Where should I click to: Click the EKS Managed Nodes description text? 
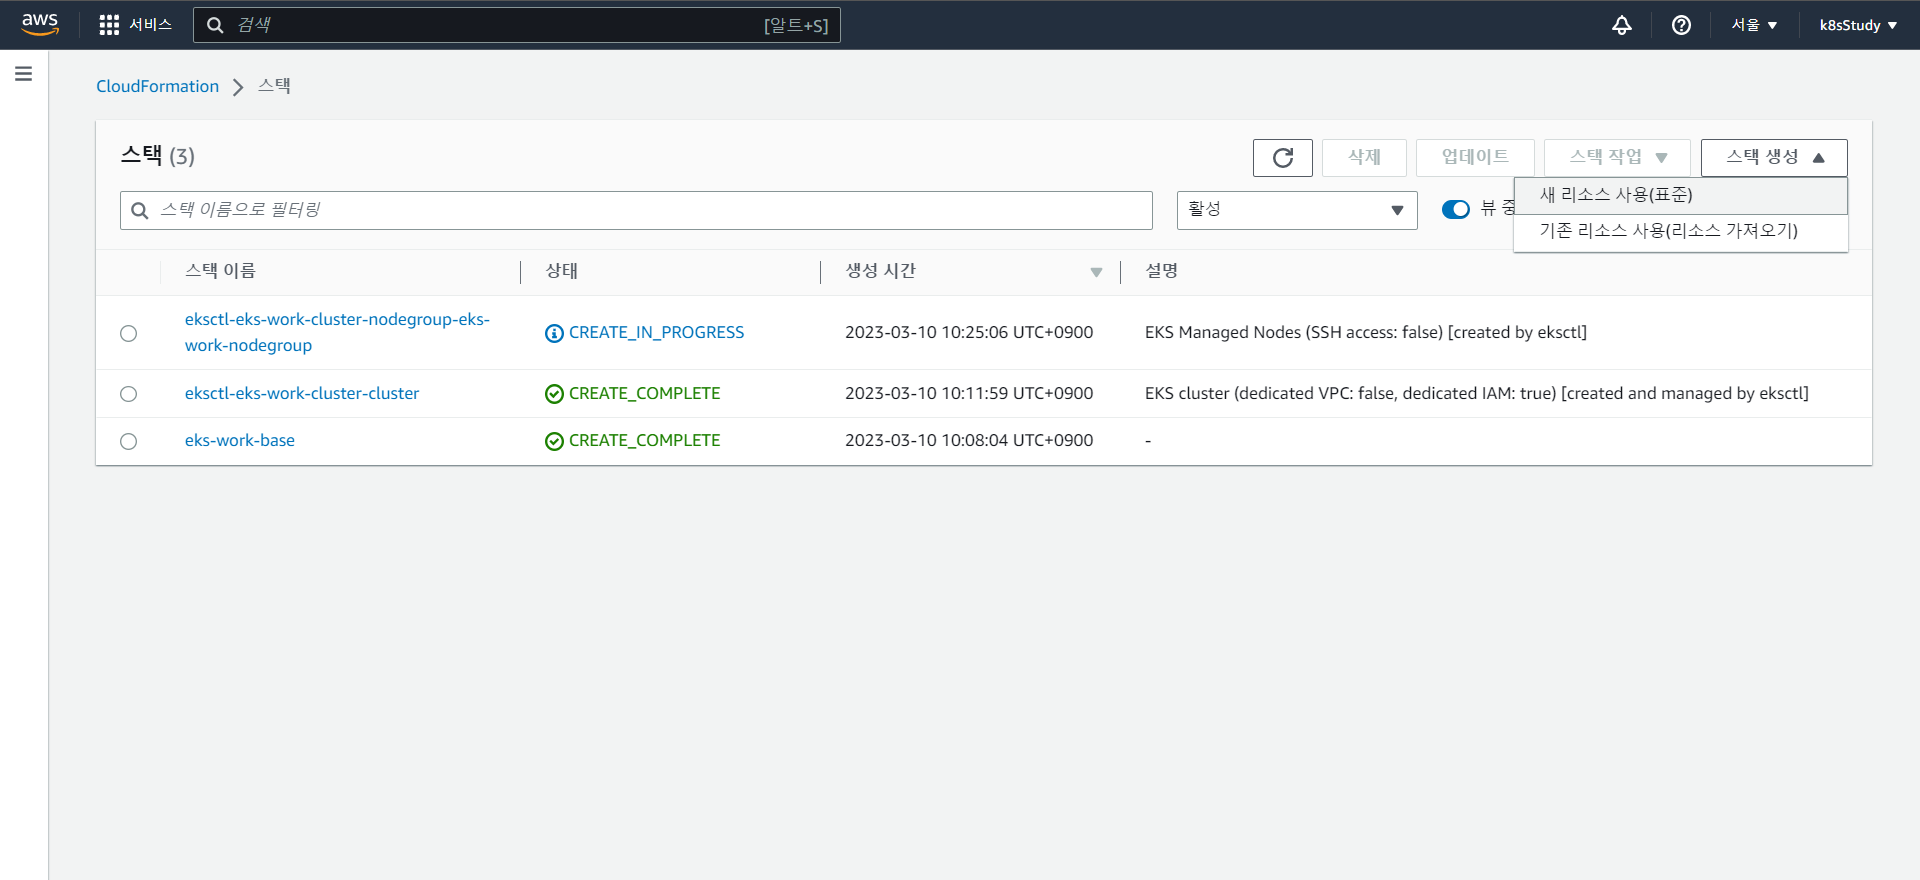point(1366,333)
